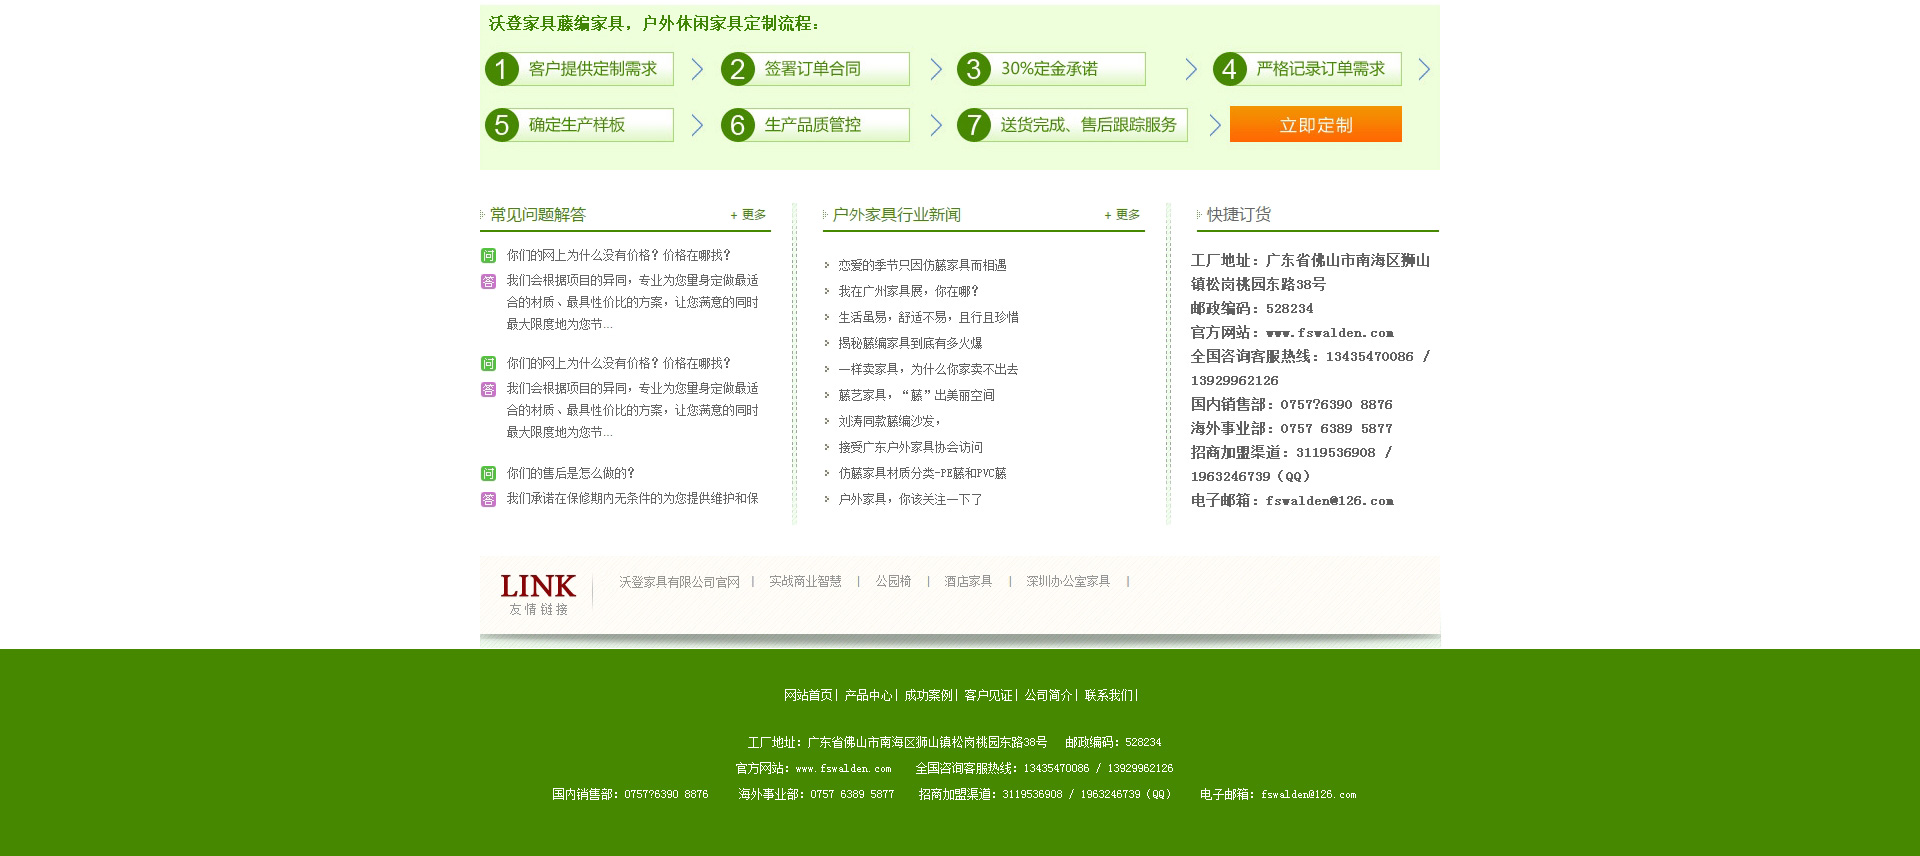Open question 你们的售后是怎么做的？
This screenshot has width=1920, height=856.
[x=570, y=473]
